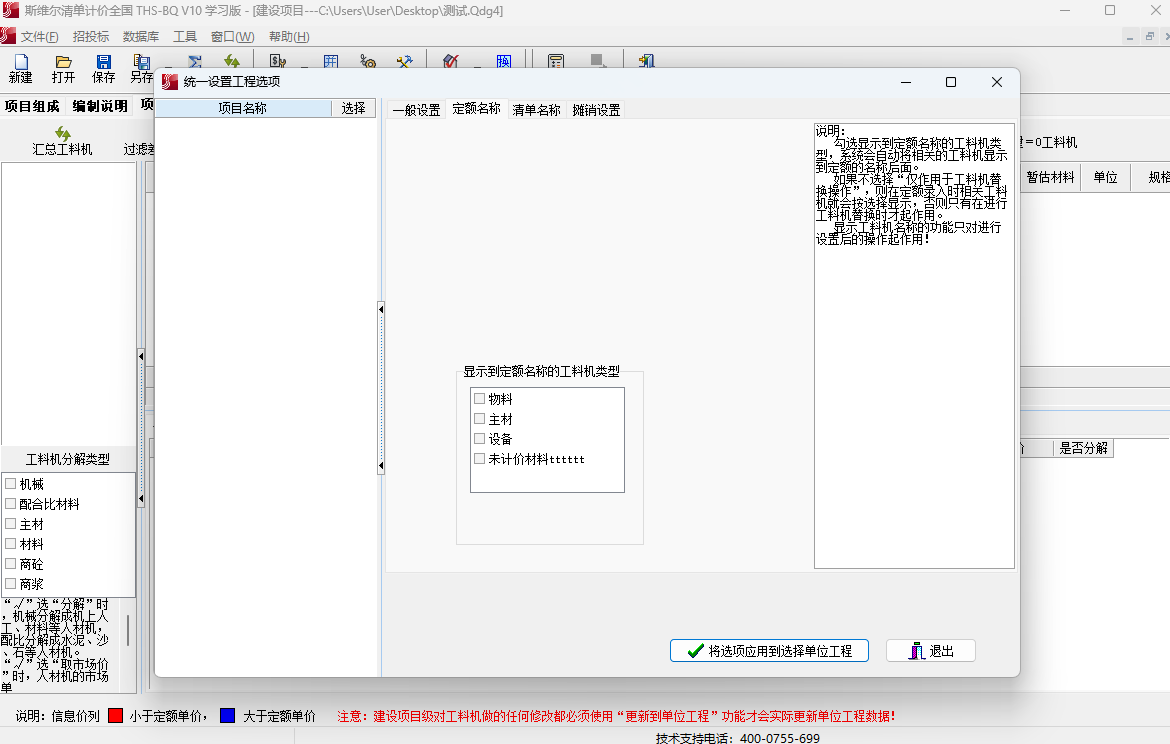The width and height of the screenshot is (1170, 744).
Task: Check 机械 in 工料机分解类型 list
Action: (11, 484)
